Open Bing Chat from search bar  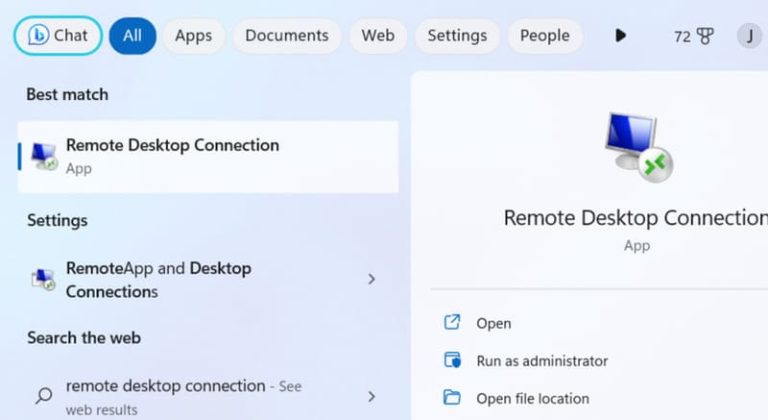(x=58, y=35)
